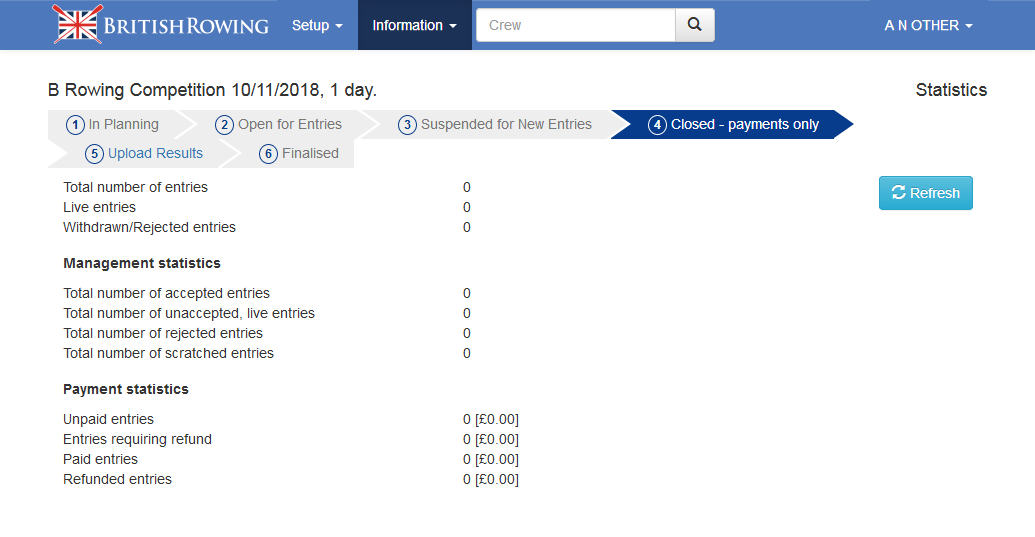Select Closed - payments only stage
Screen dimensions: 1035x537
coord(744,125)
